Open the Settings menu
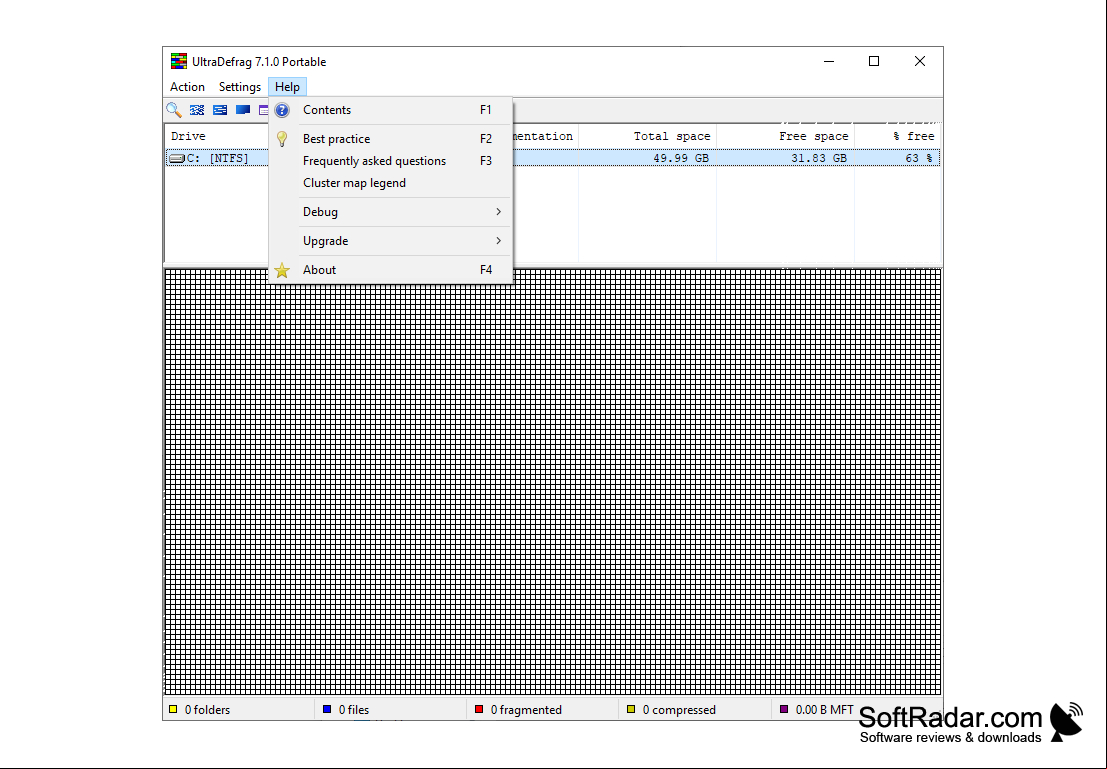This screenshot has width=1107, height=769. (x=239, y=87)
